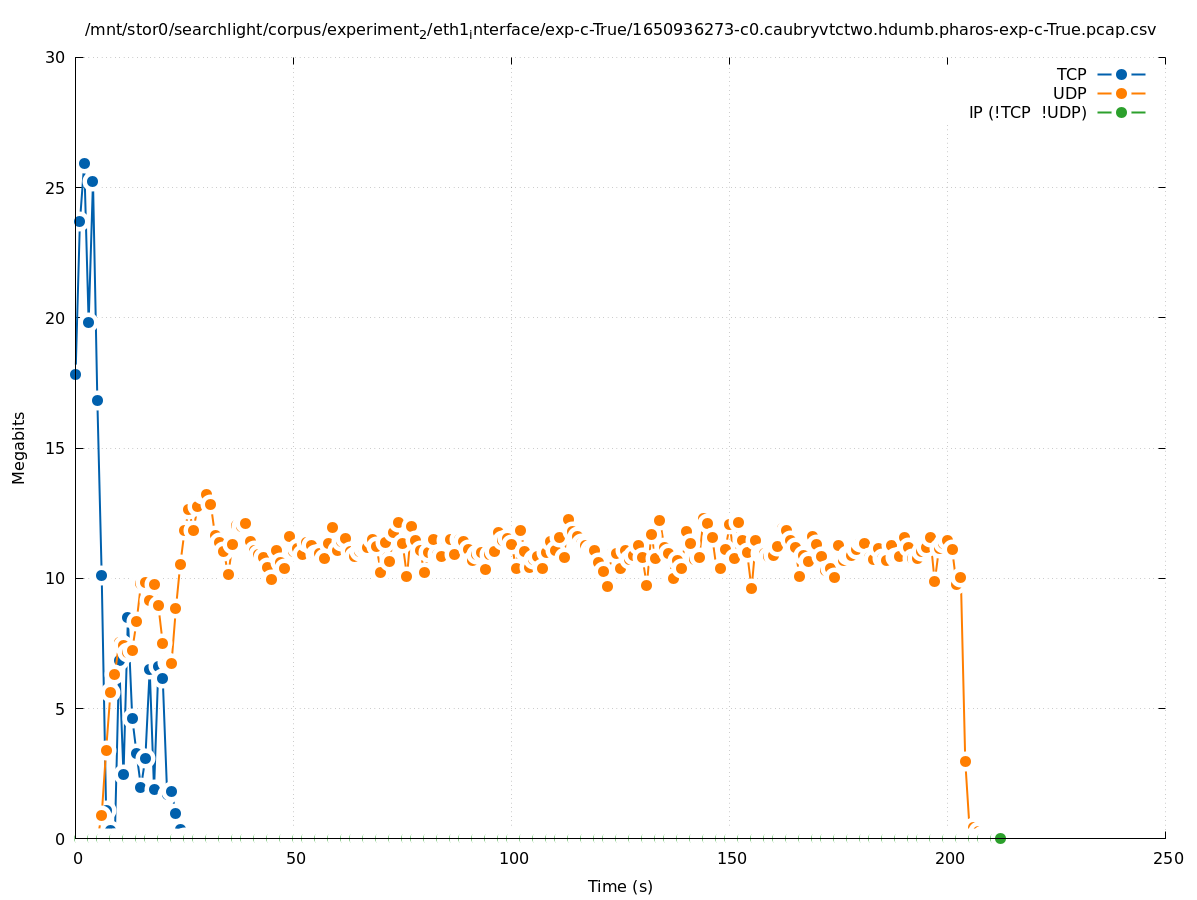This screenshot has height=900, width=1197.
Task: Click the 30 tick label on y-axis
Action: click(x=55, y=57)
